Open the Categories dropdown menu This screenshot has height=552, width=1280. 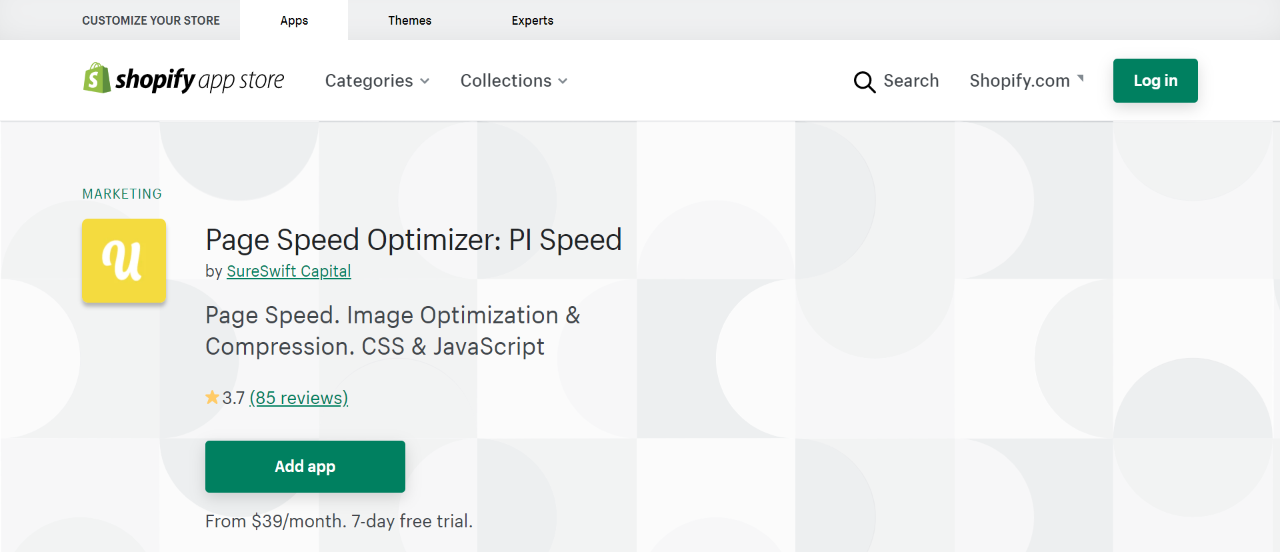[x=377, y=81]
